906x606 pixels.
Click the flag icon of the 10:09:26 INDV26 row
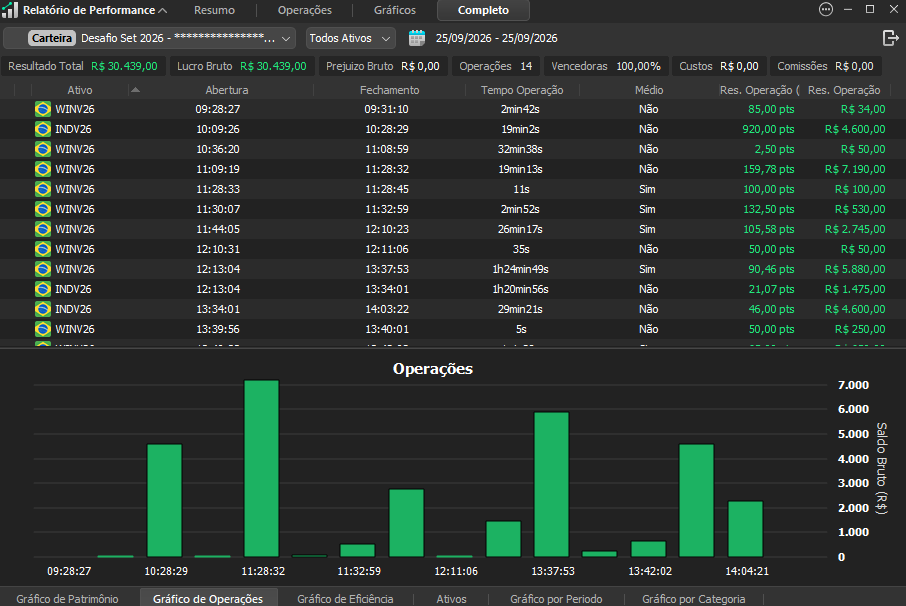[43, 129]
